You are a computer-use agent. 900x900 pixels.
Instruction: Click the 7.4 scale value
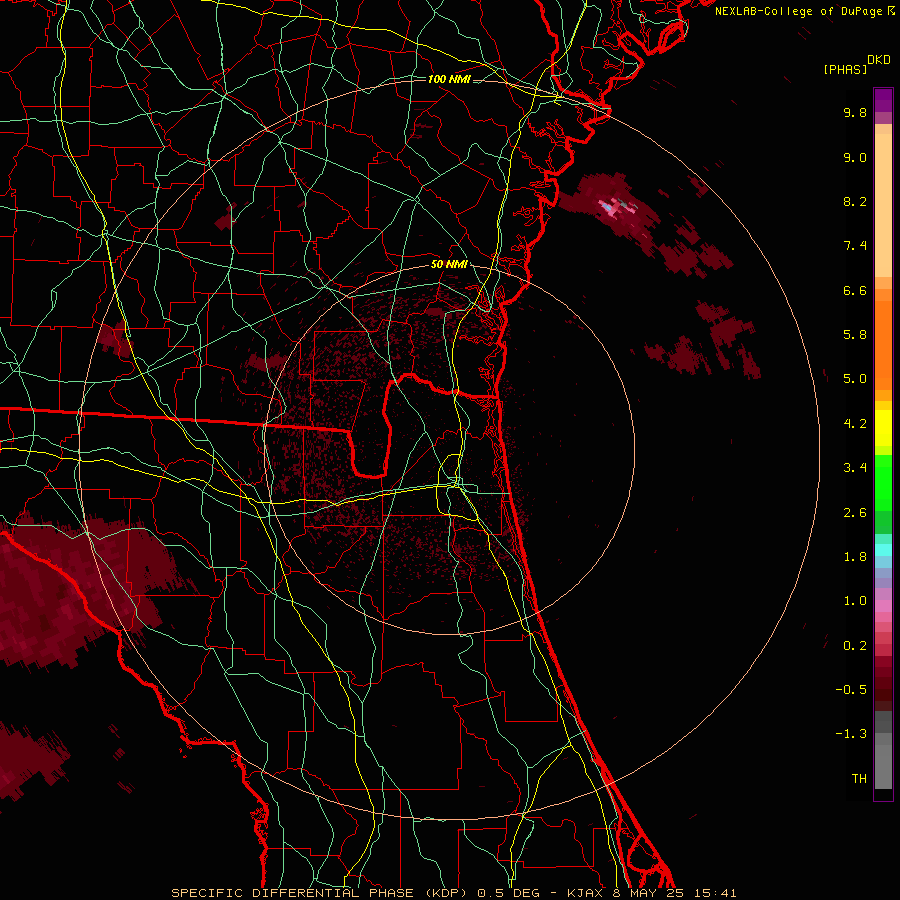[855, 246]
